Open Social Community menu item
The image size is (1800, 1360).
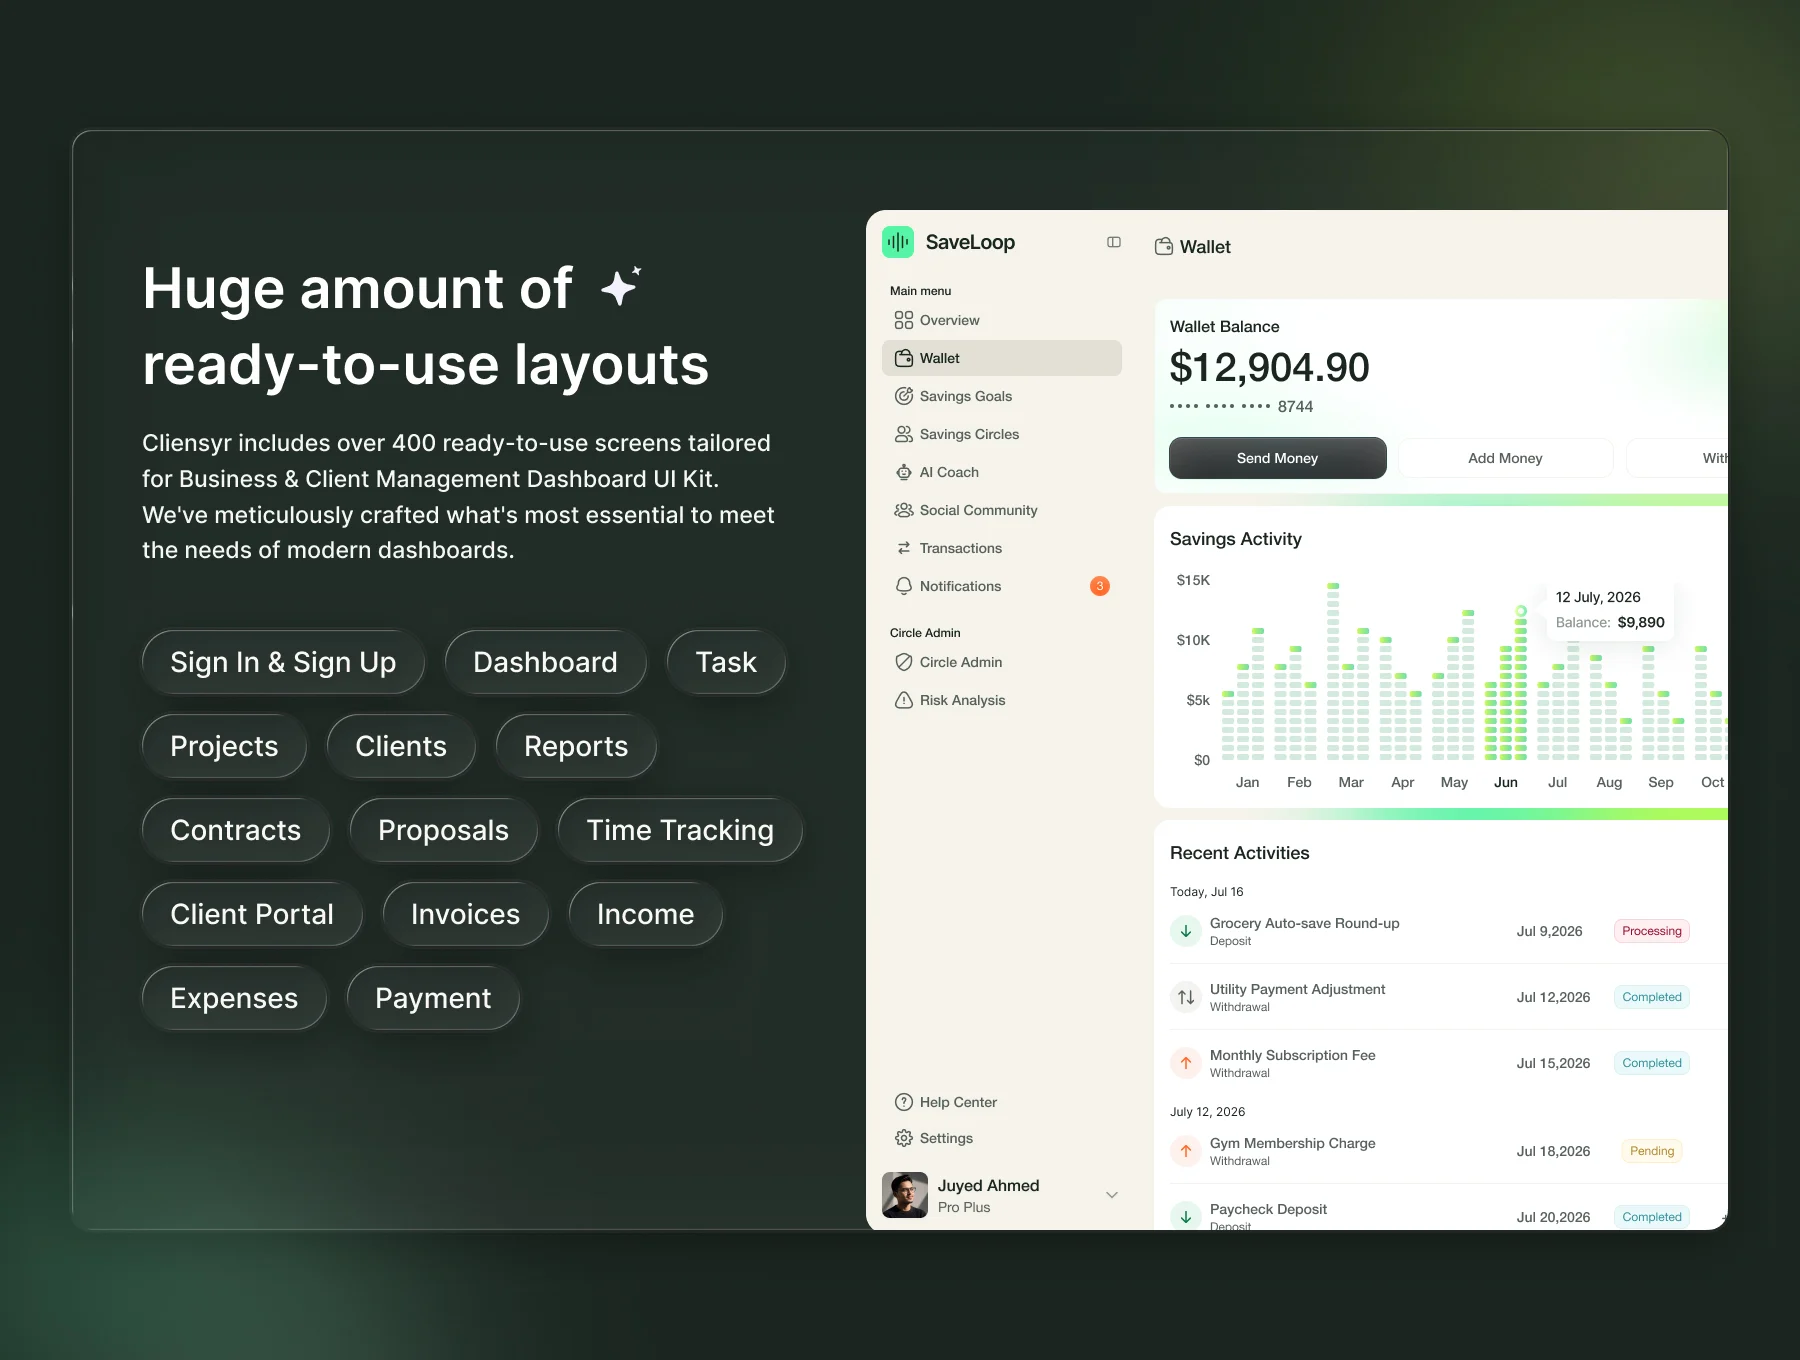(x=1002, y=510)
